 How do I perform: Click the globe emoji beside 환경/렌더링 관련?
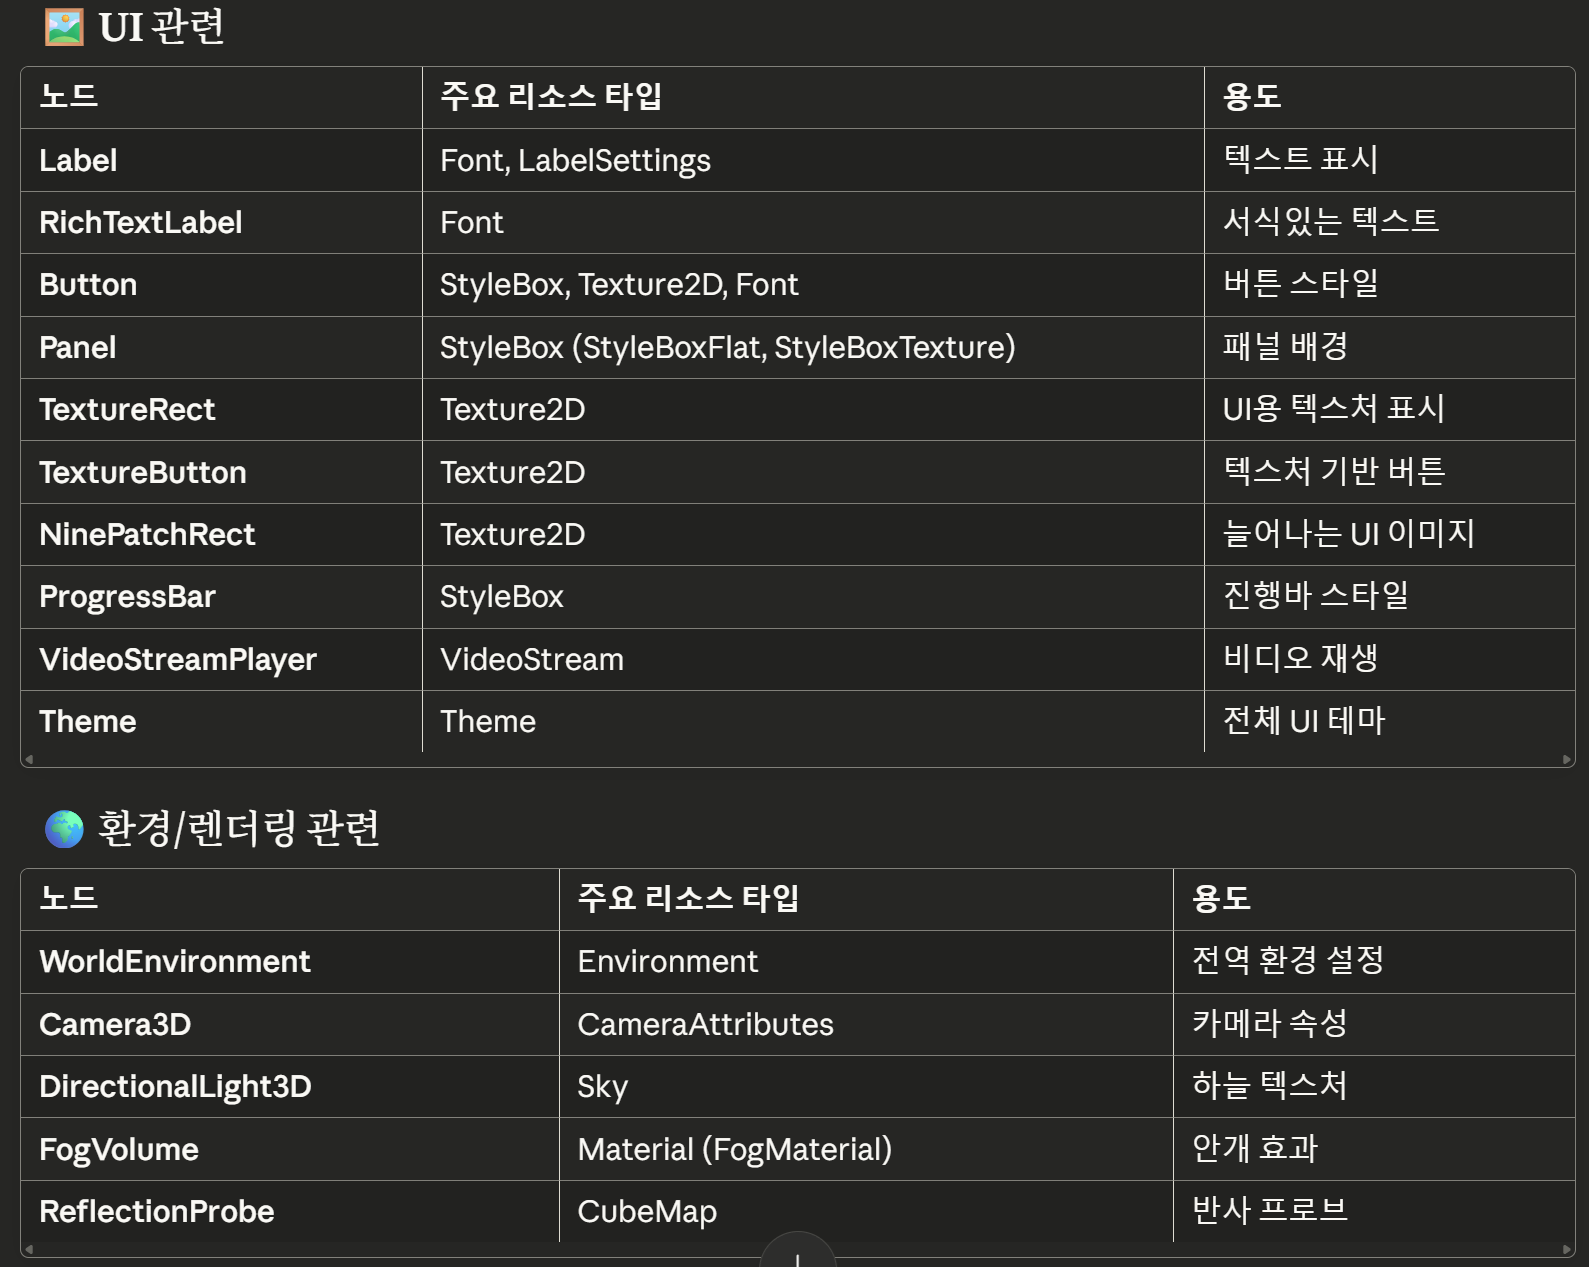(64, 828)
